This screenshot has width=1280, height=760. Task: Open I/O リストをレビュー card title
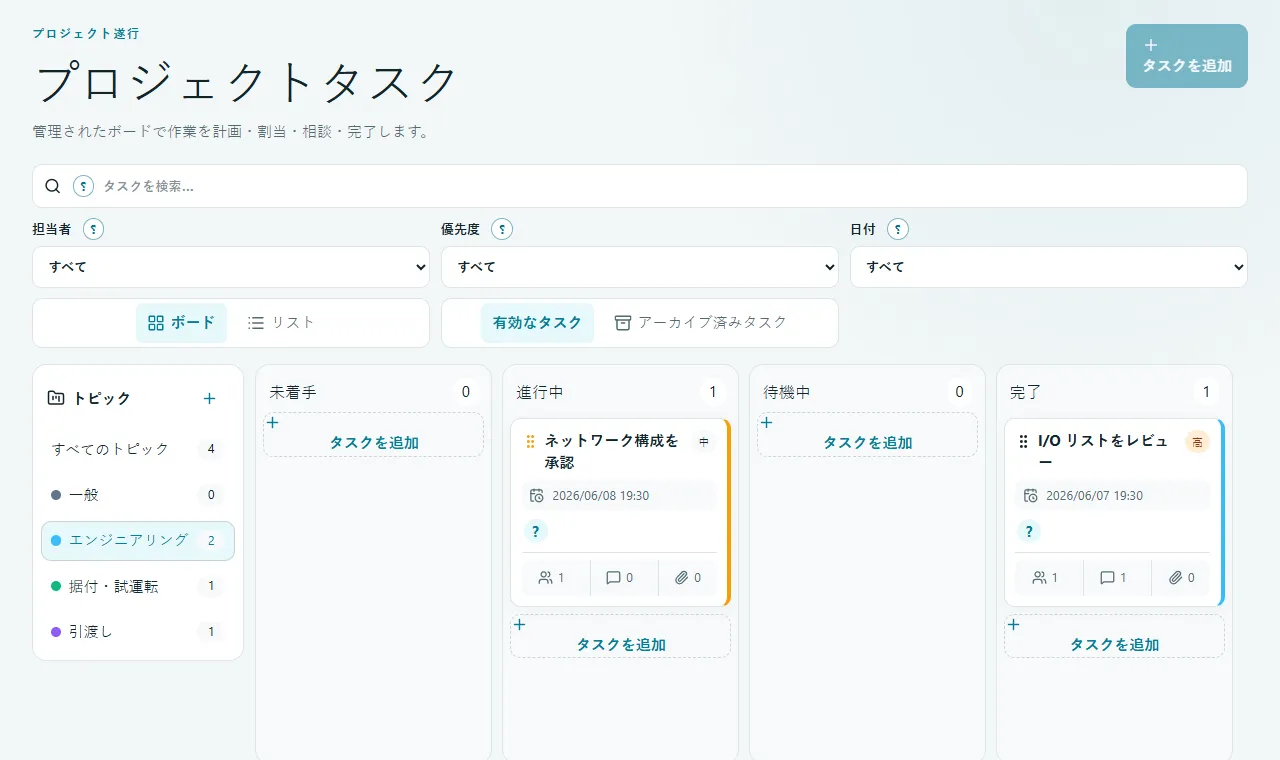(1104, 452)
